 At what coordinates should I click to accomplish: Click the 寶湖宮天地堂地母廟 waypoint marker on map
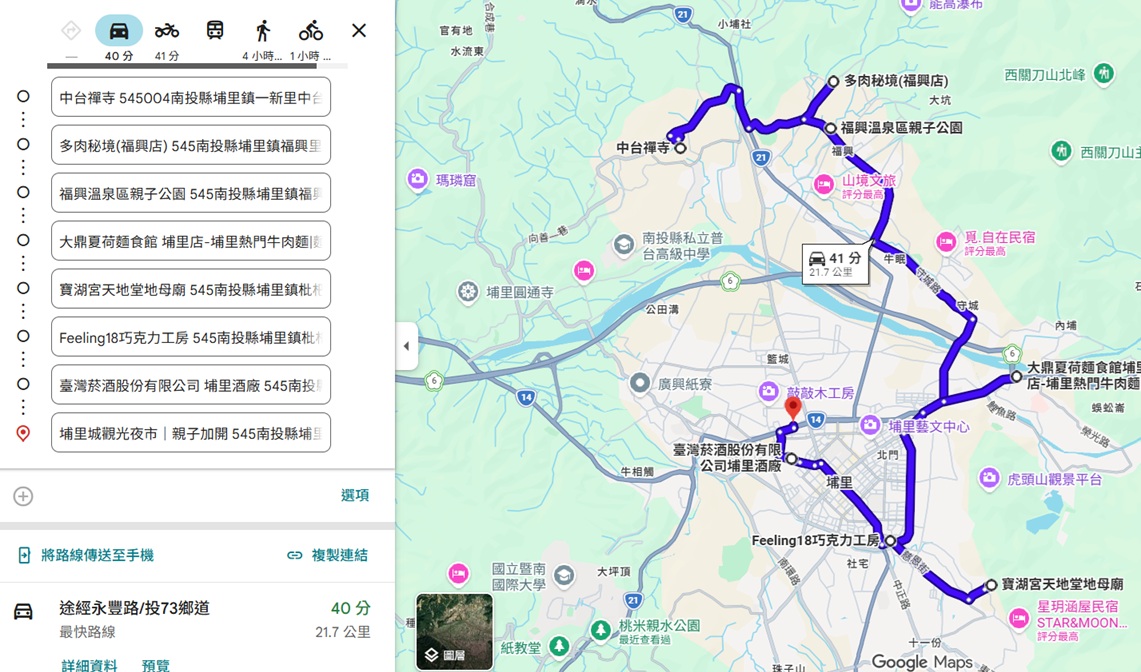click(x=991, y=585)
